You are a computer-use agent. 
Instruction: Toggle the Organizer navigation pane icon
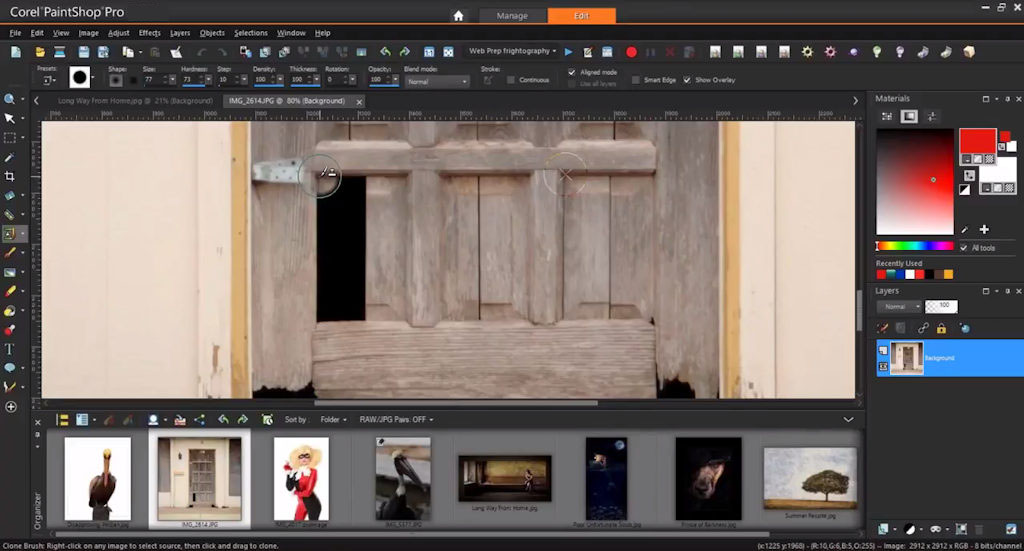click(63, 420)
